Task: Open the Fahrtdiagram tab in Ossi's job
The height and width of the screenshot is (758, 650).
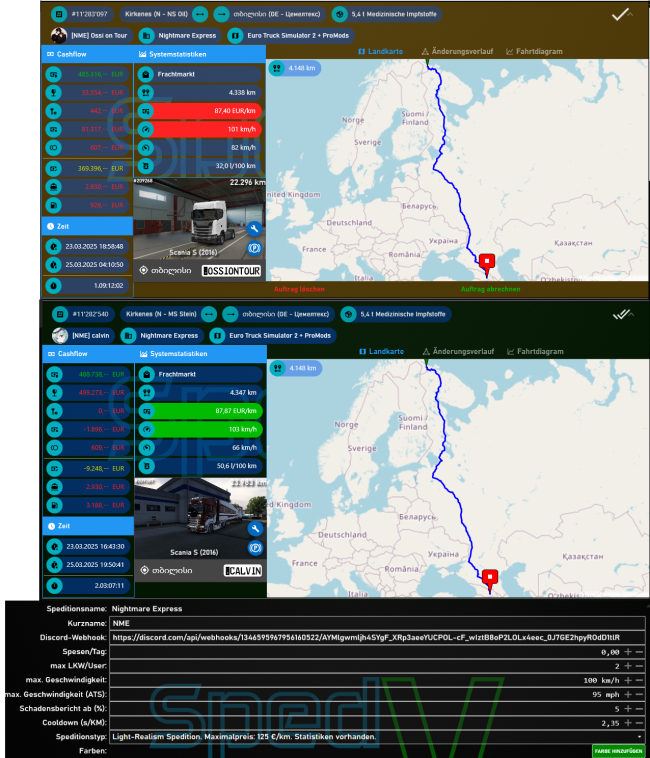Action: pos(534,51)
